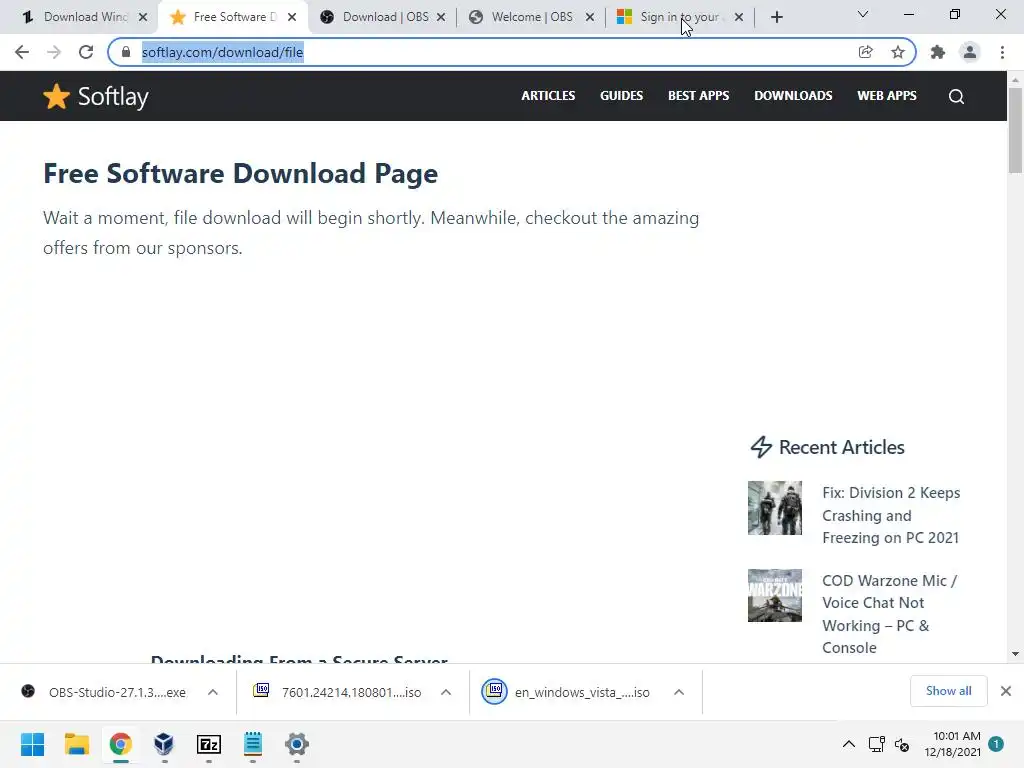Open the tab search chevron
Screen dimensions: 1024x768
(x=863, y=14)
